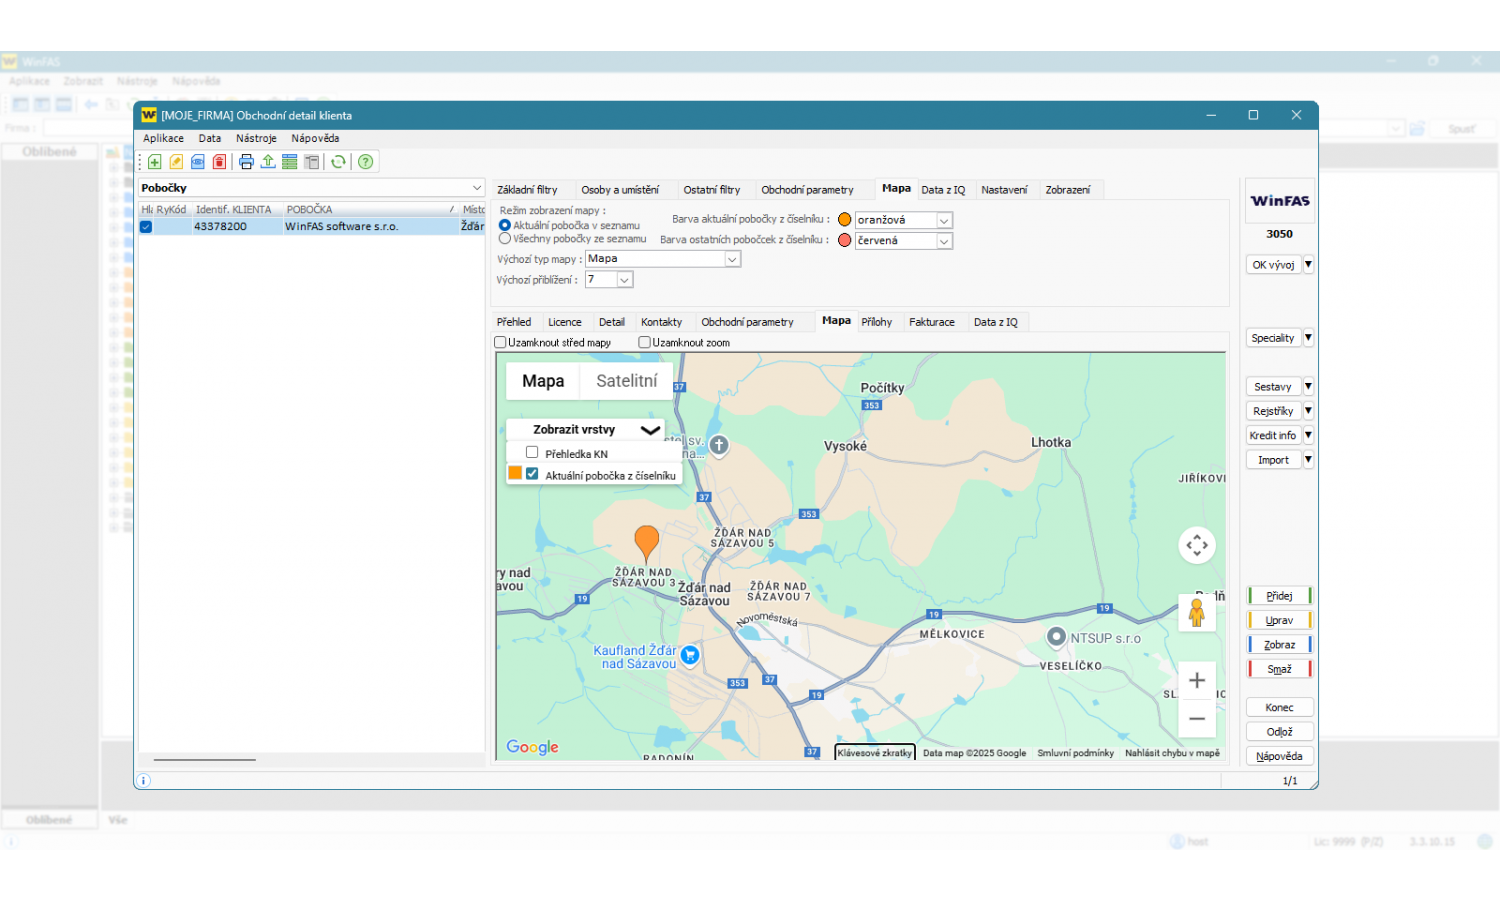Click the green add record toolbar icon
Screen dimensions: 1500x900
pyautogui.click(x=155, y=162)
